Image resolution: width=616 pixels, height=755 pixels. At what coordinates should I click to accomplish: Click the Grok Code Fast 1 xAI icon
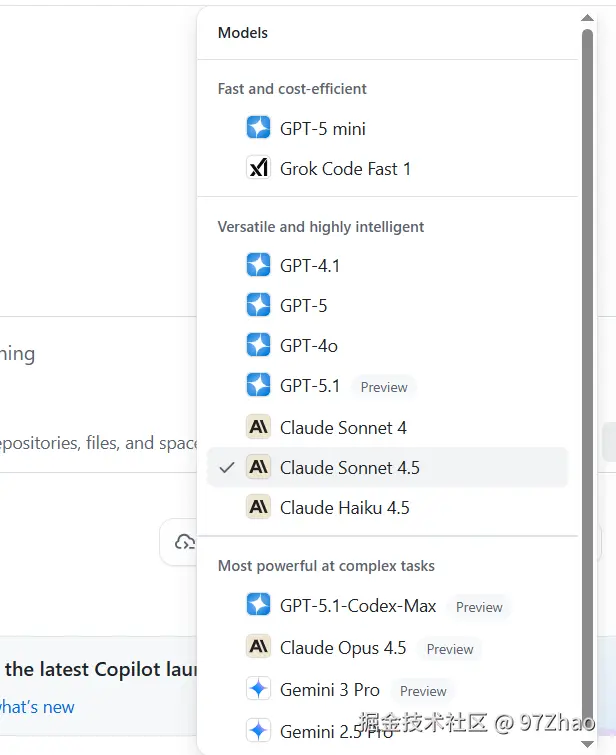[x=258, y=168]
